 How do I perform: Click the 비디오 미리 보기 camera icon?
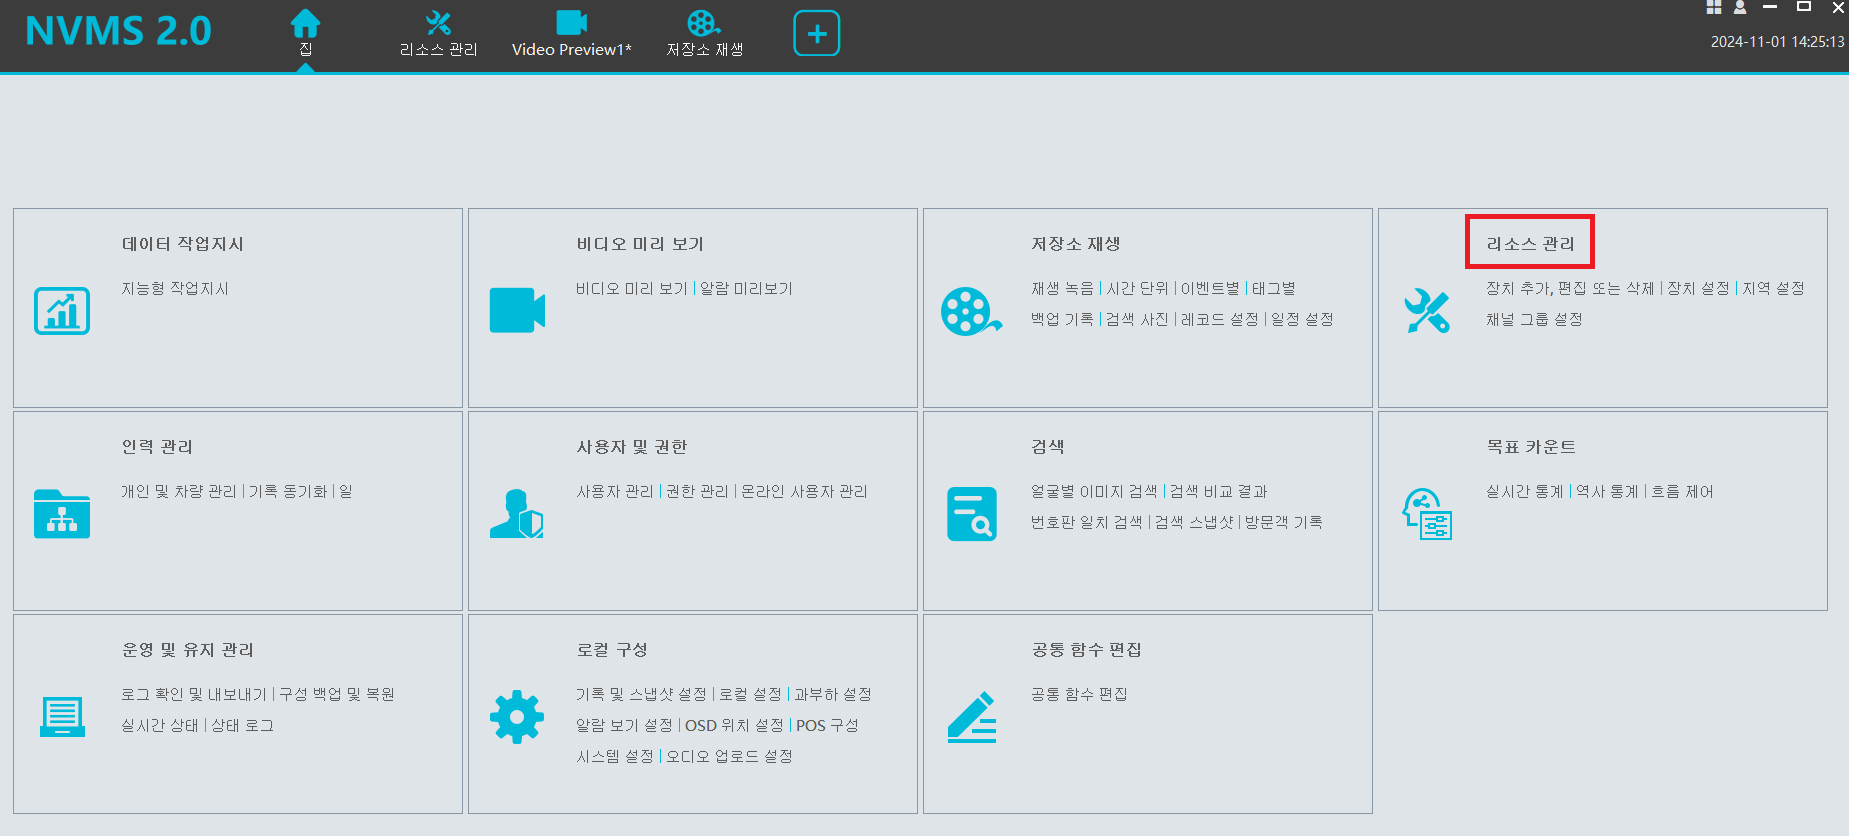point(517,311)
